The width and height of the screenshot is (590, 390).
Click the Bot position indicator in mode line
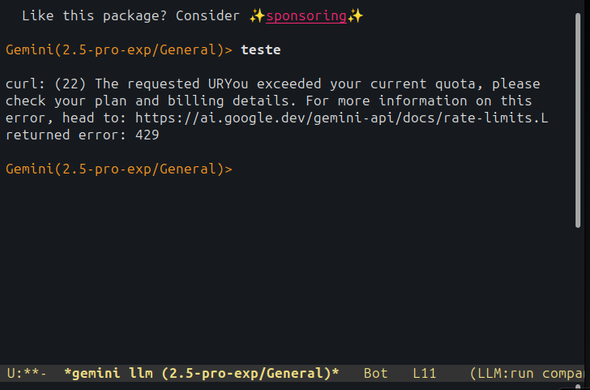tap(376, 373)
